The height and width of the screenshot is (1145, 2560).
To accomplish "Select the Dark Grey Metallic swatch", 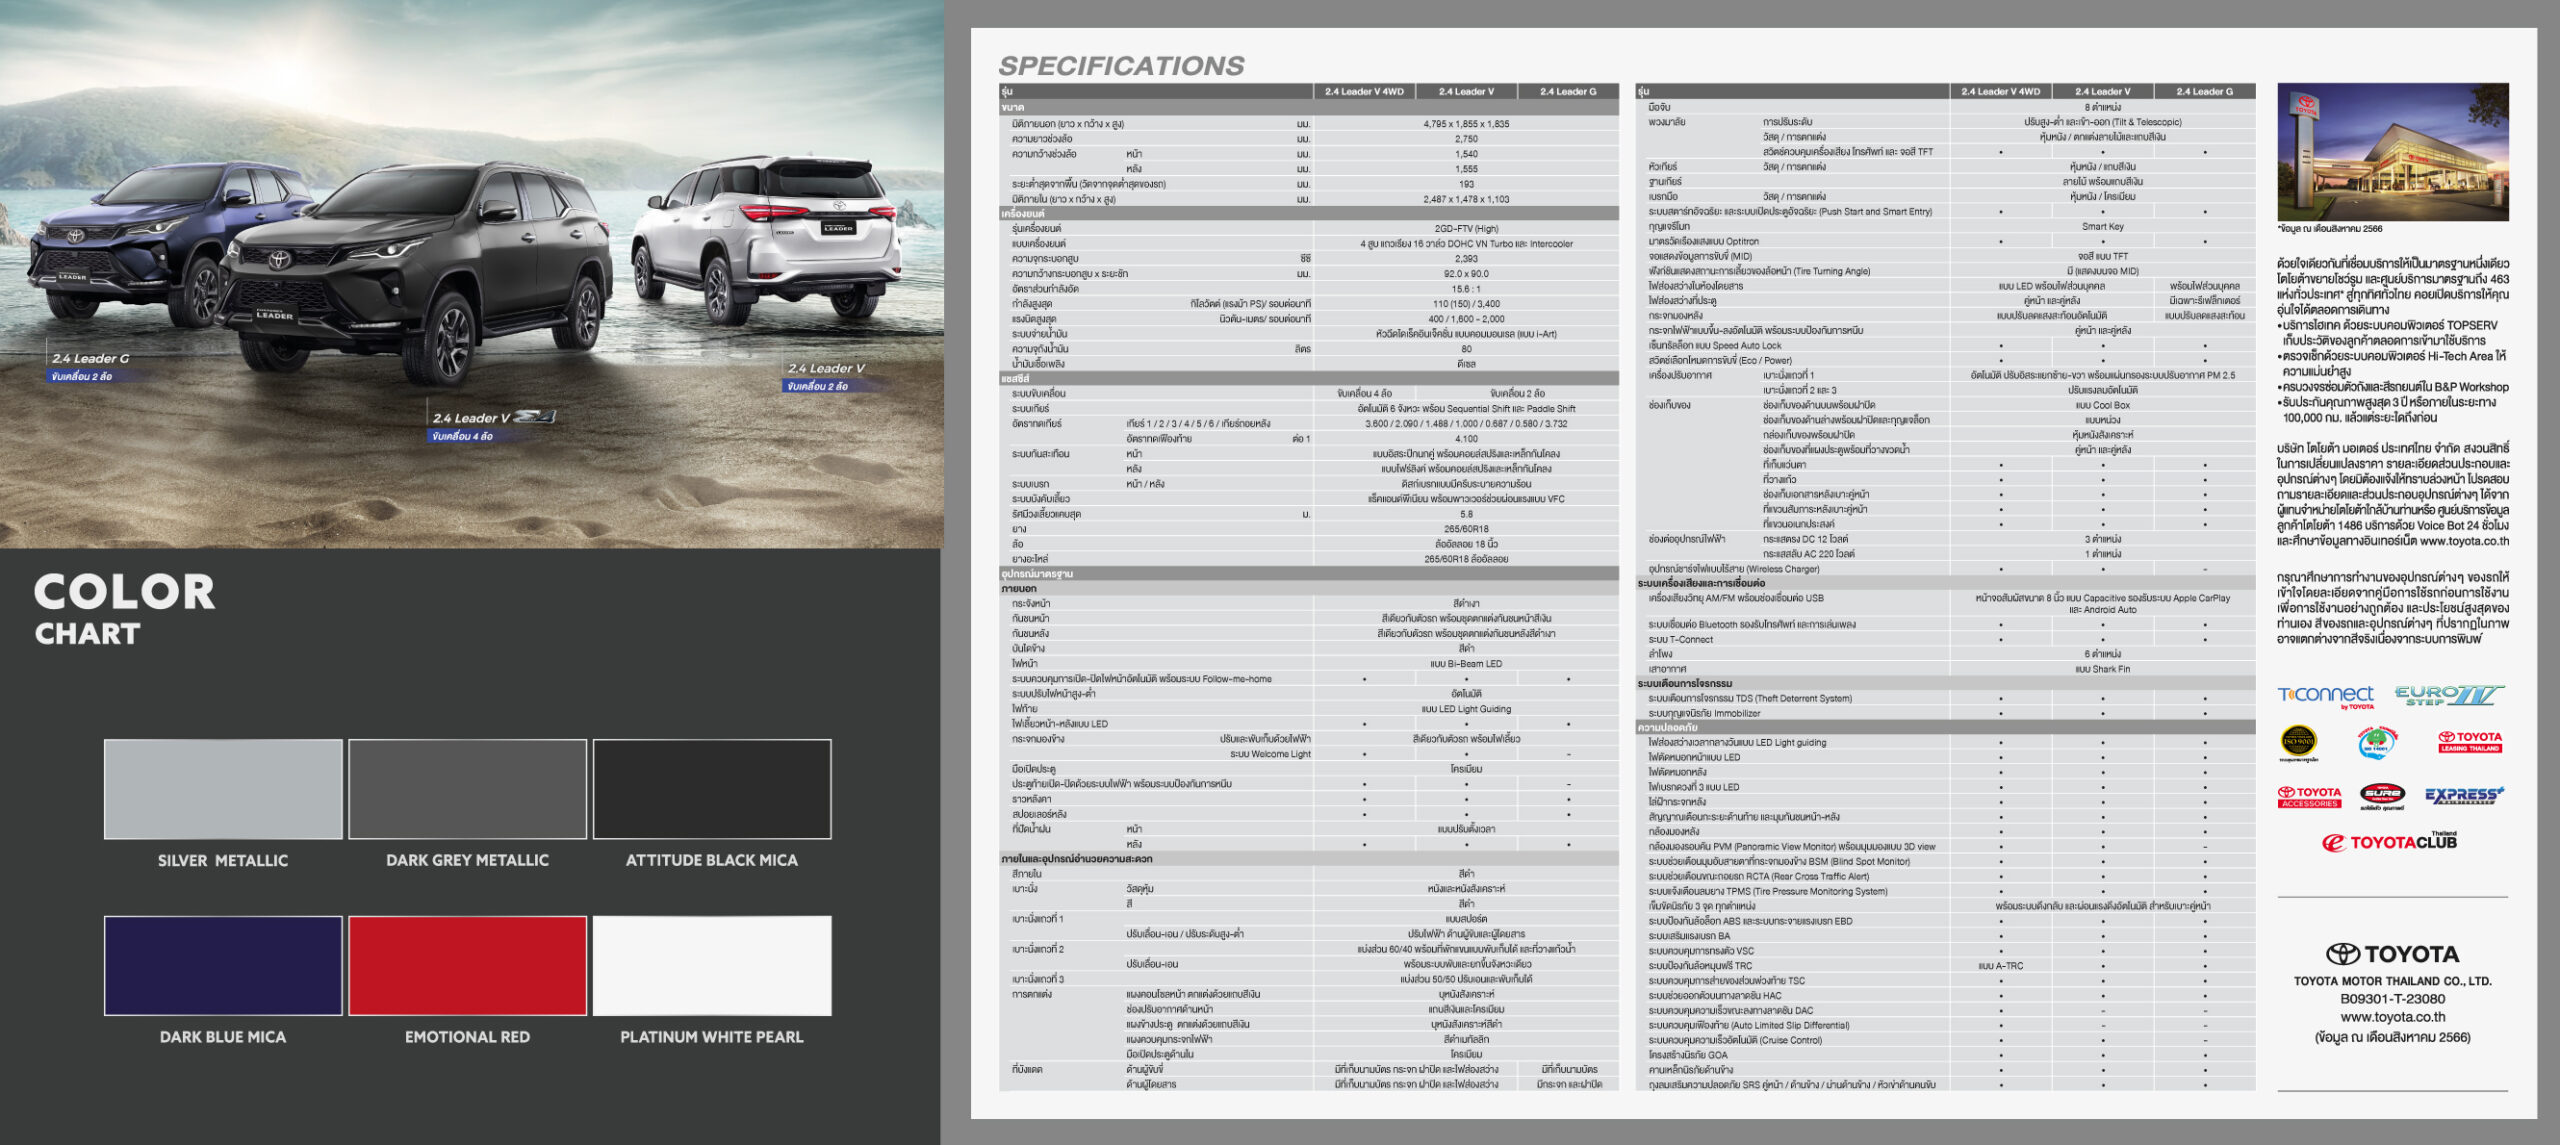I will (467, 789).
